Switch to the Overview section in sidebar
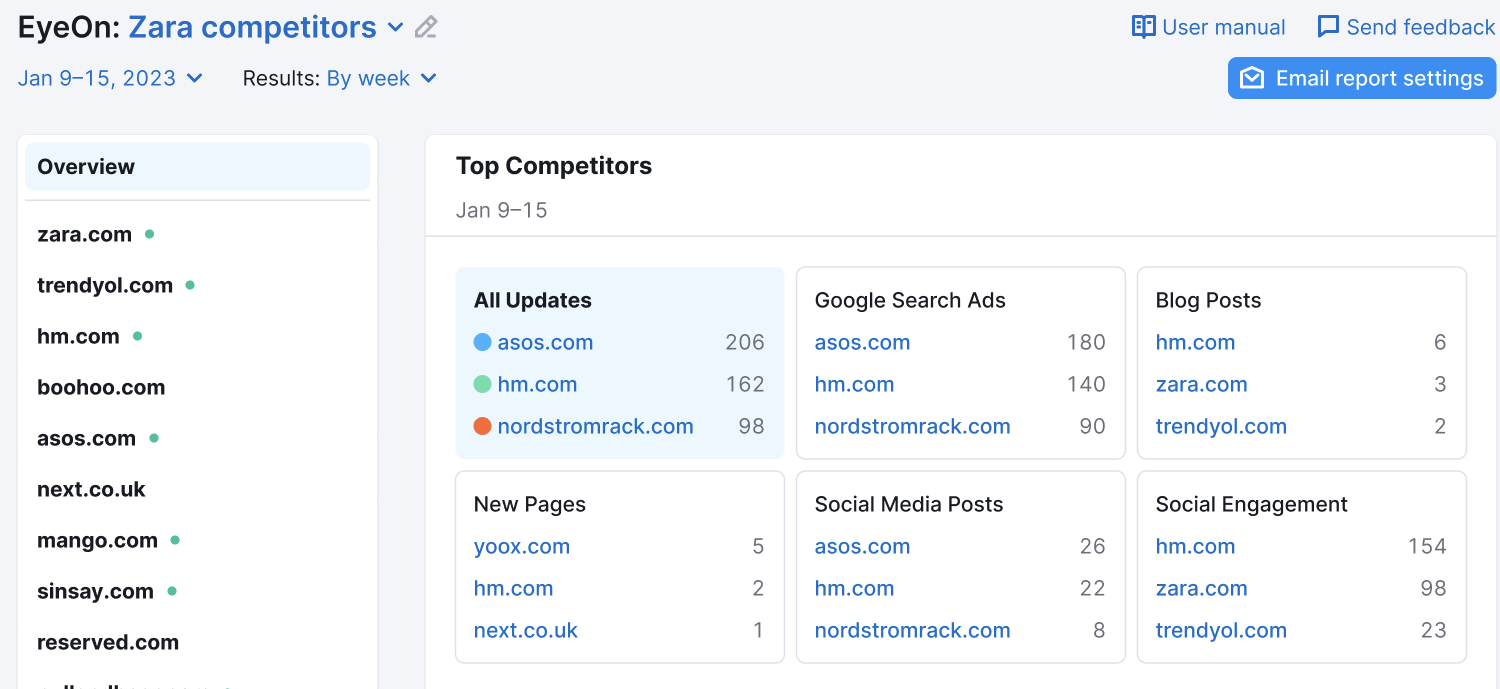The width and height of the screenshot is (1500, 689). (x=85, y=166)
